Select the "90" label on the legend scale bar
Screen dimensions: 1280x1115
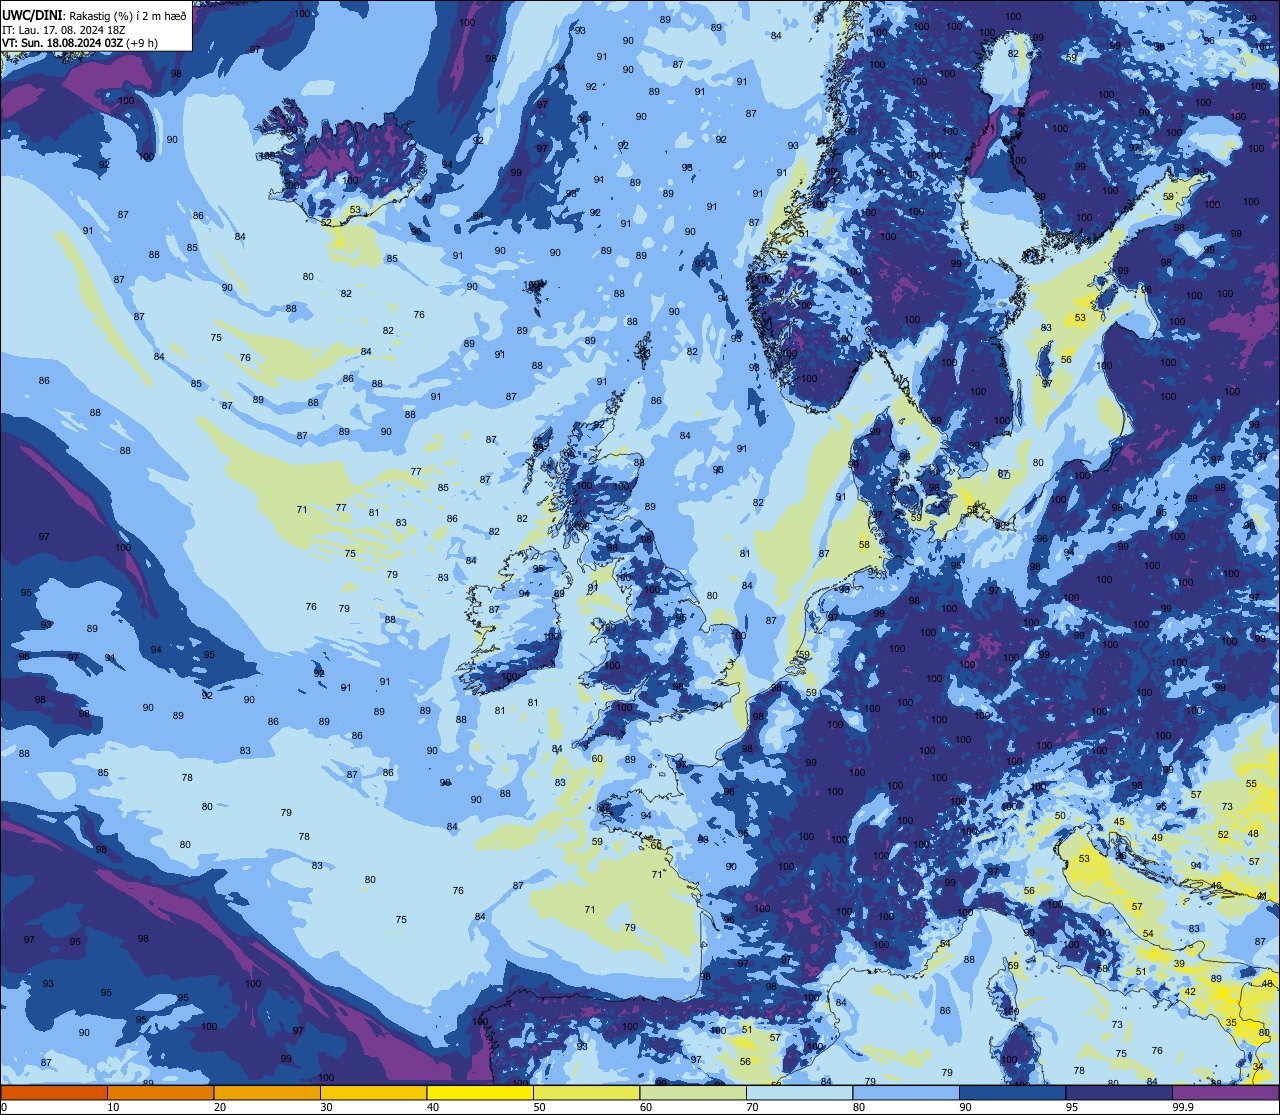tap(966, 1107)
